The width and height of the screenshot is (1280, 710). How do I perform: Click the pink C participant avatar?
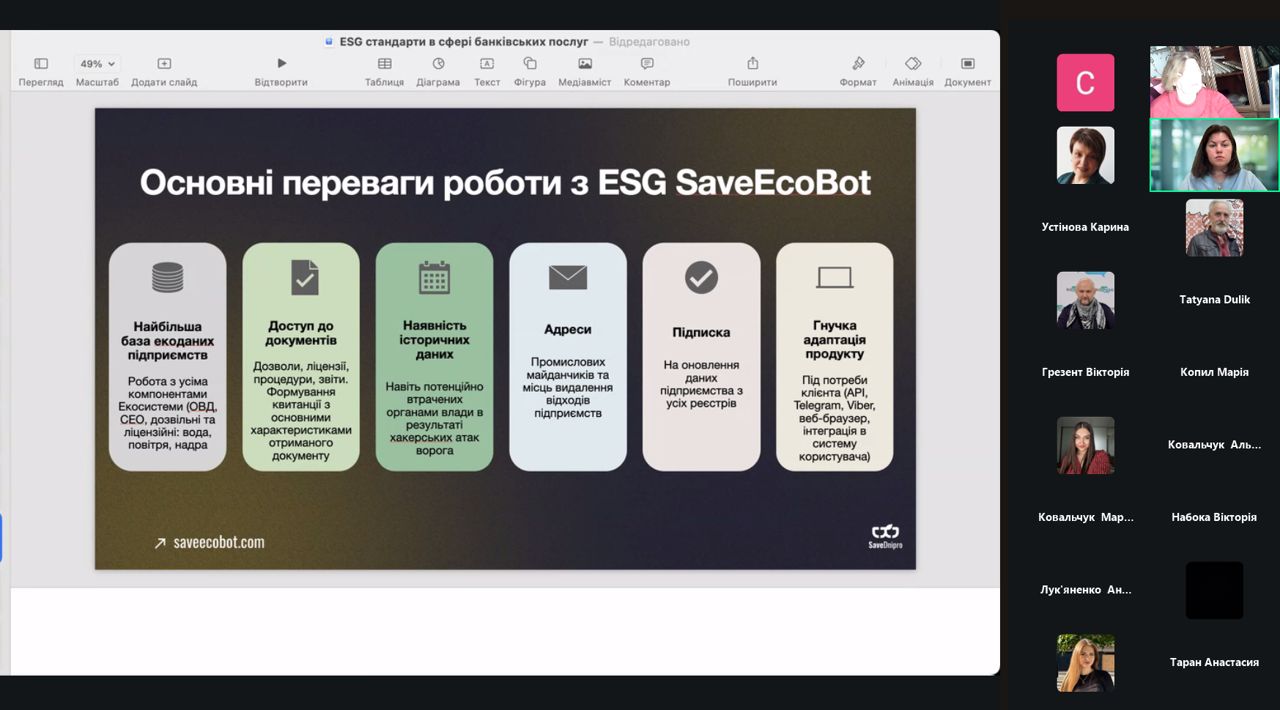[x=1085, y=83]
